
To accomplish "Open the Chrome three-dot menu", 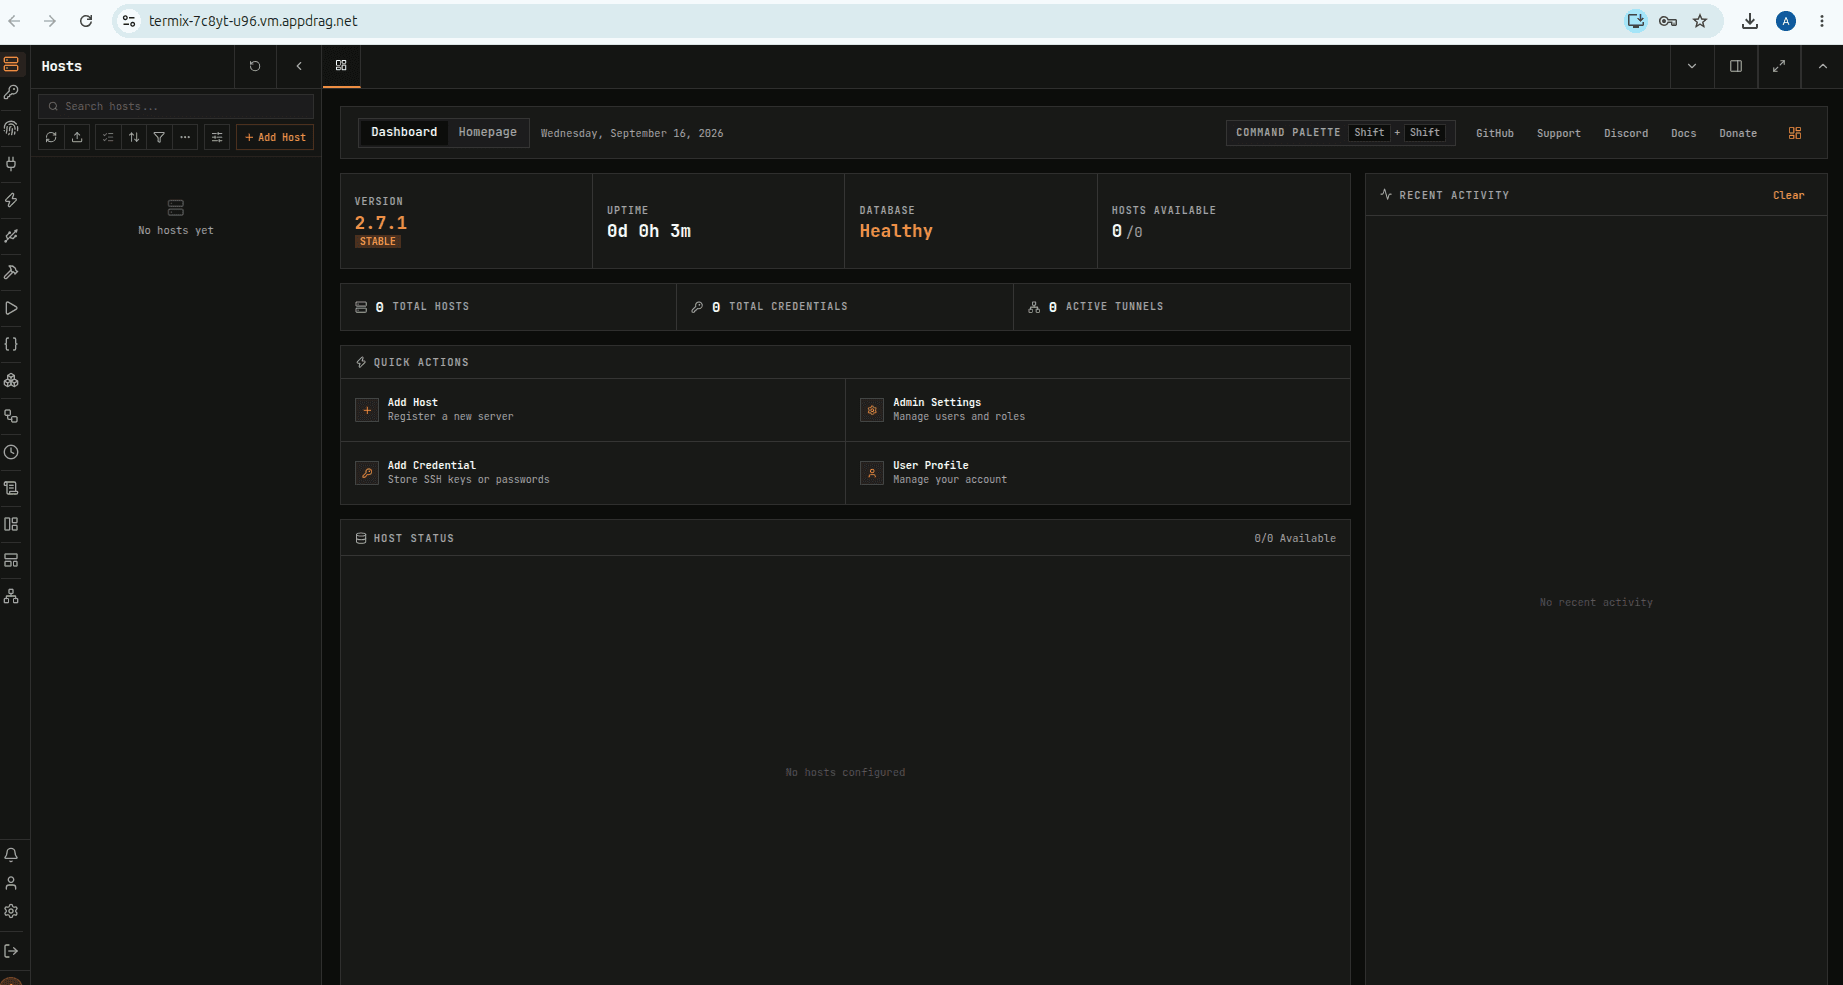I will 1822,21.
